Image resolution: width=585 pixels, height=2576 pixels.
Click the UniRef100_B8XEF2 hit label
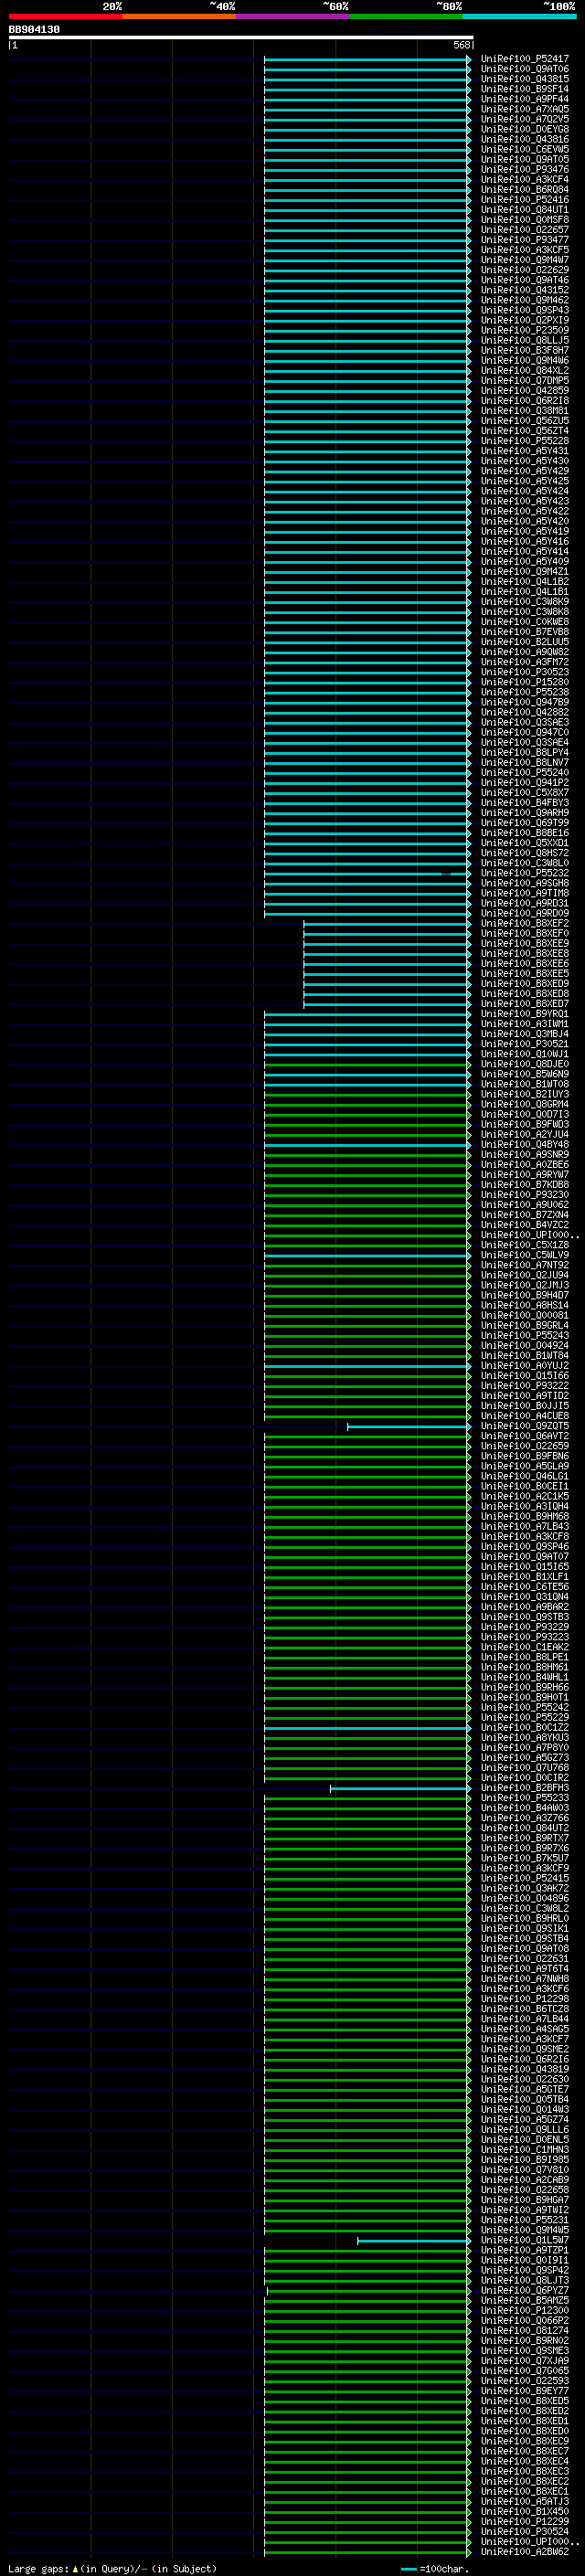pos(525,924)
